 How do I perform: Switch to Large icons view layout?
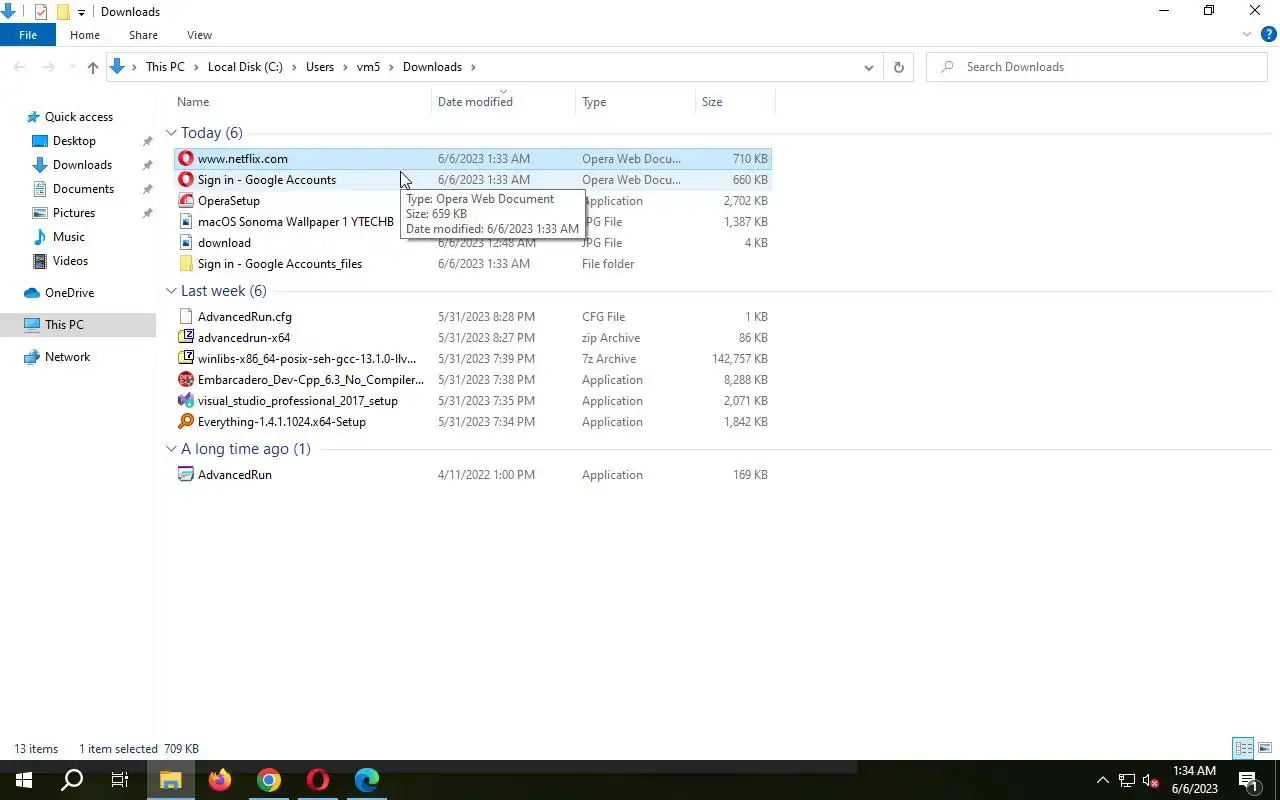(1265, 748)
